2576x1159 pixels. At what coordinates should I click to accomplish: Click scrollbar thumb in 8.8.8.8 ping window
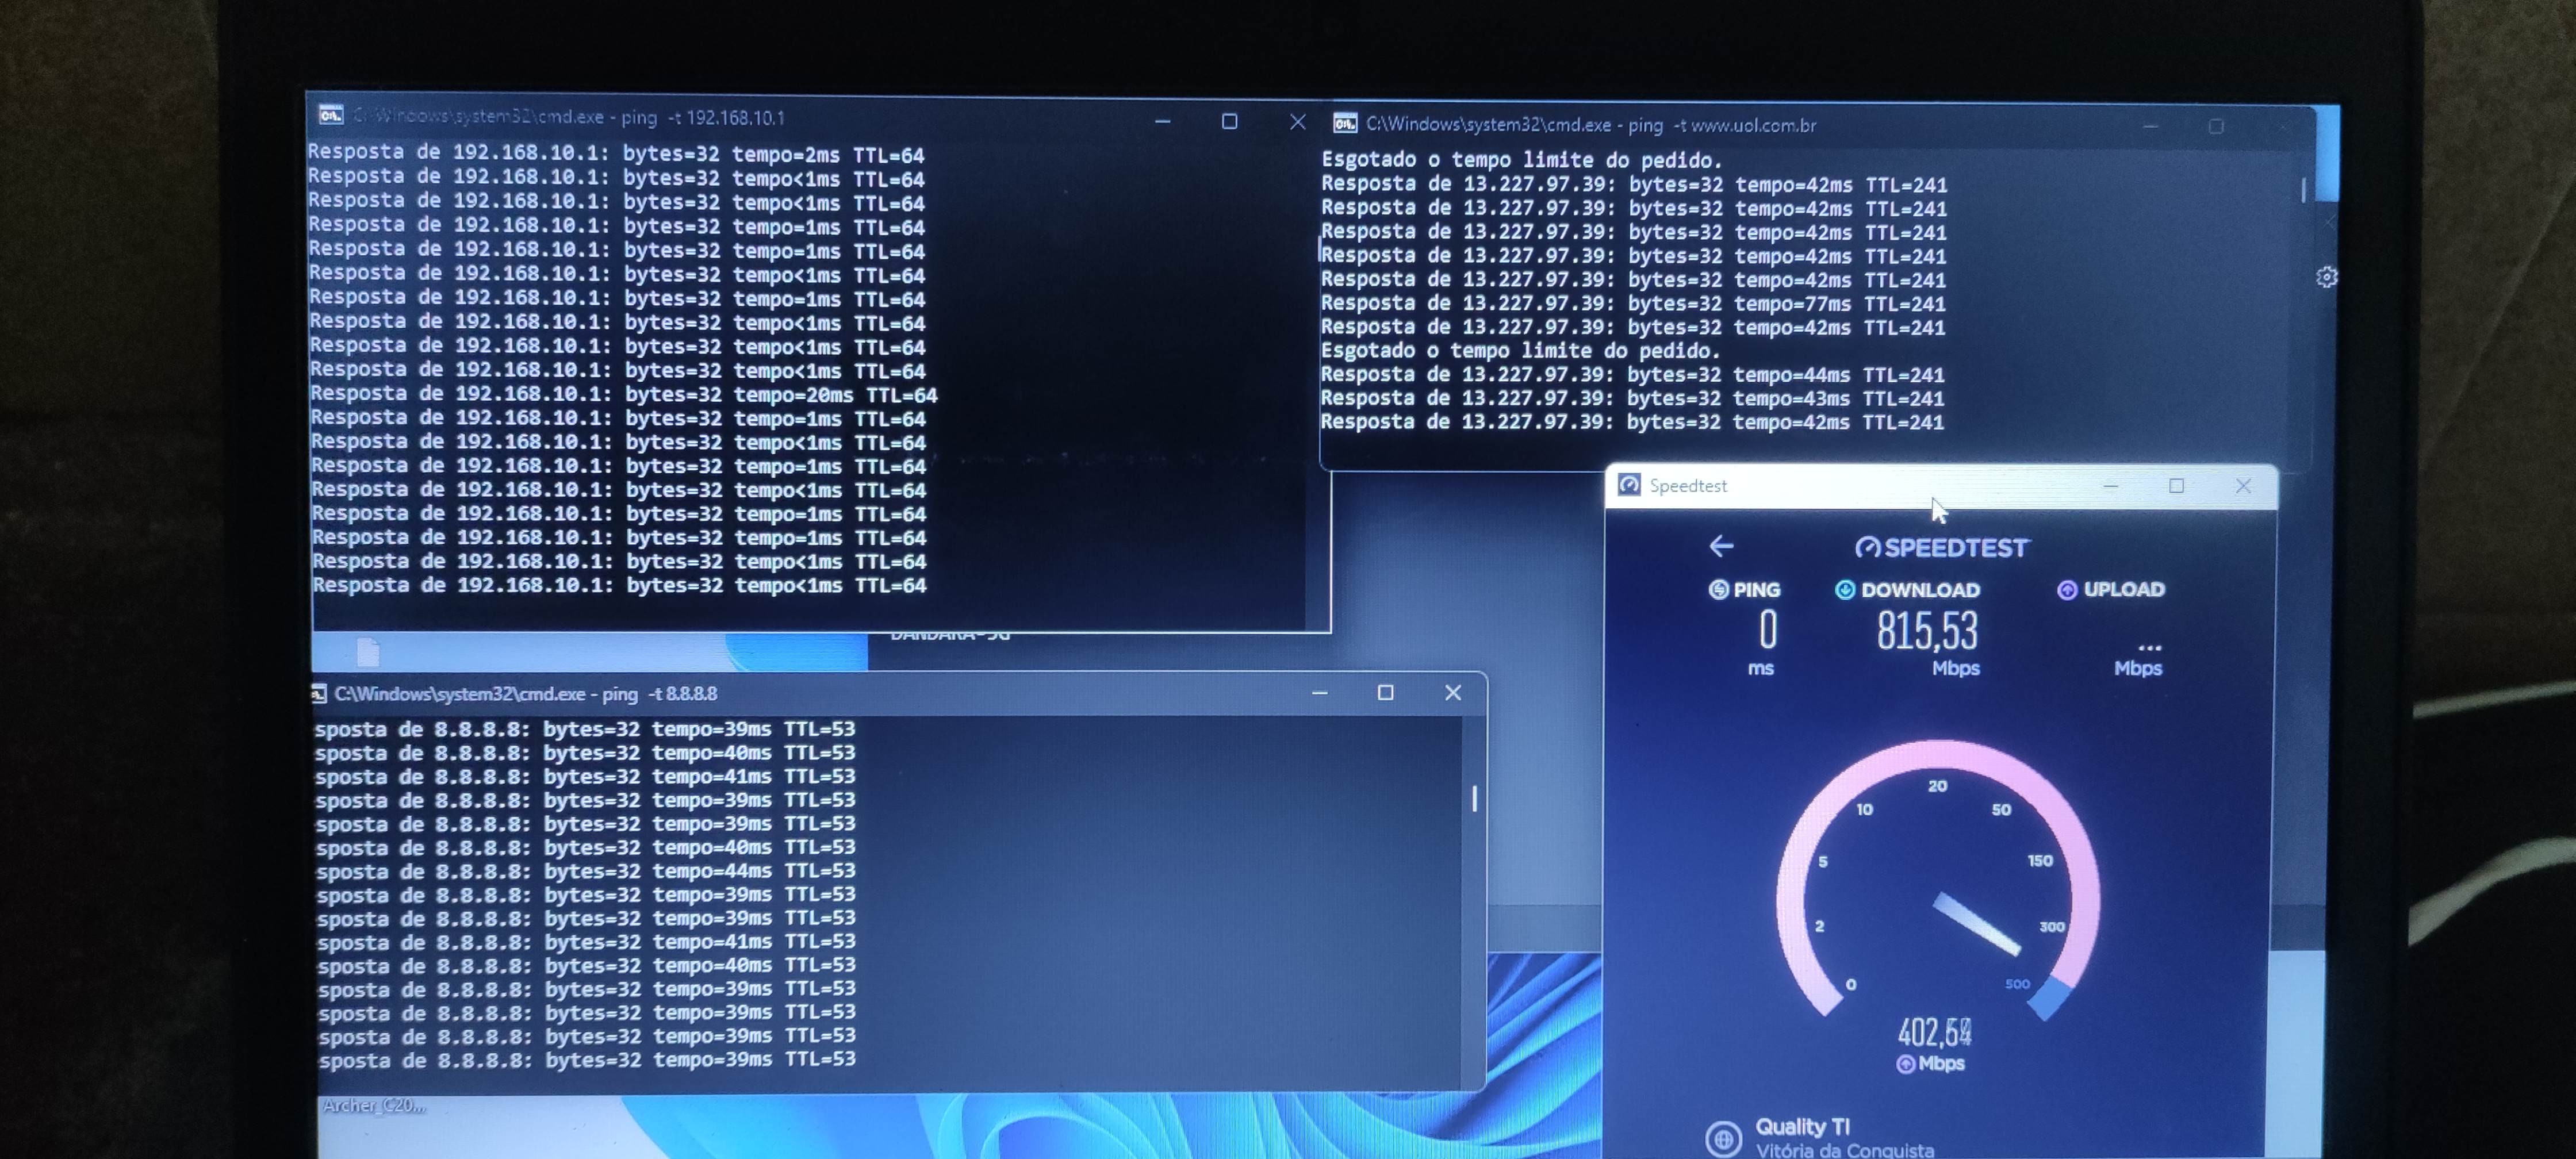click(1474, 798)
